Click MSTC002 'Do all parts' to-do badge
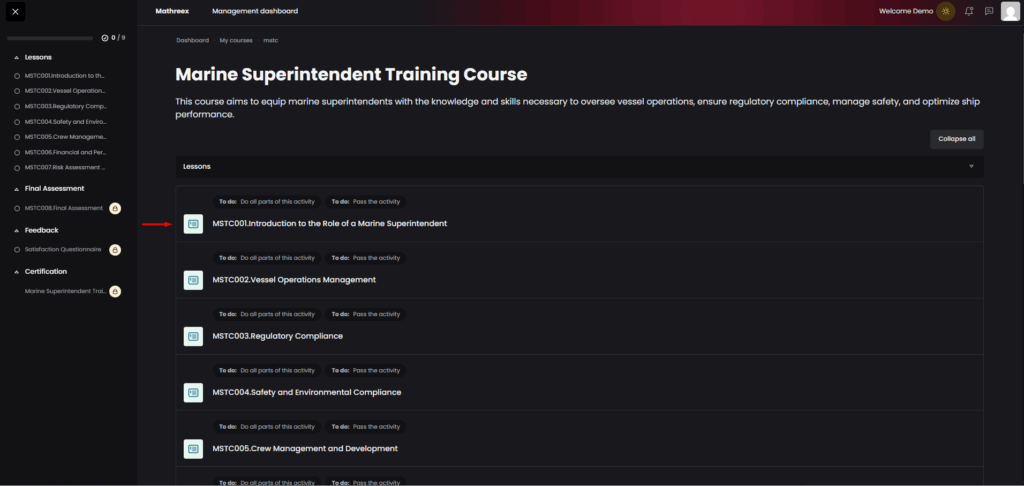Viewport: 1024px width, 486px height. (266, 258)
